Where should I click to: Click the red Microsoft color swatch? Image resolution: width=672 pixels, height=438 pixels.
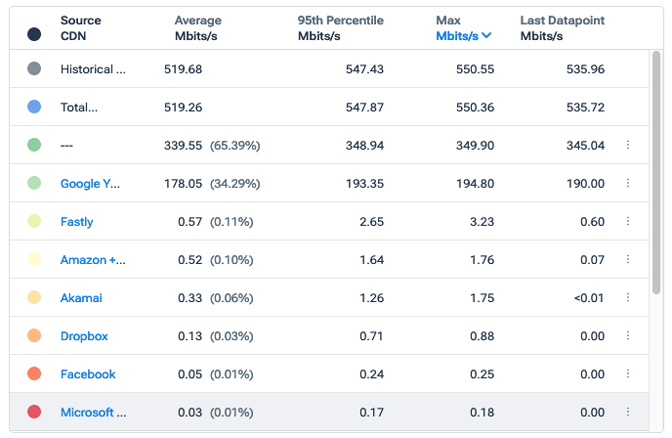point(34,412)
